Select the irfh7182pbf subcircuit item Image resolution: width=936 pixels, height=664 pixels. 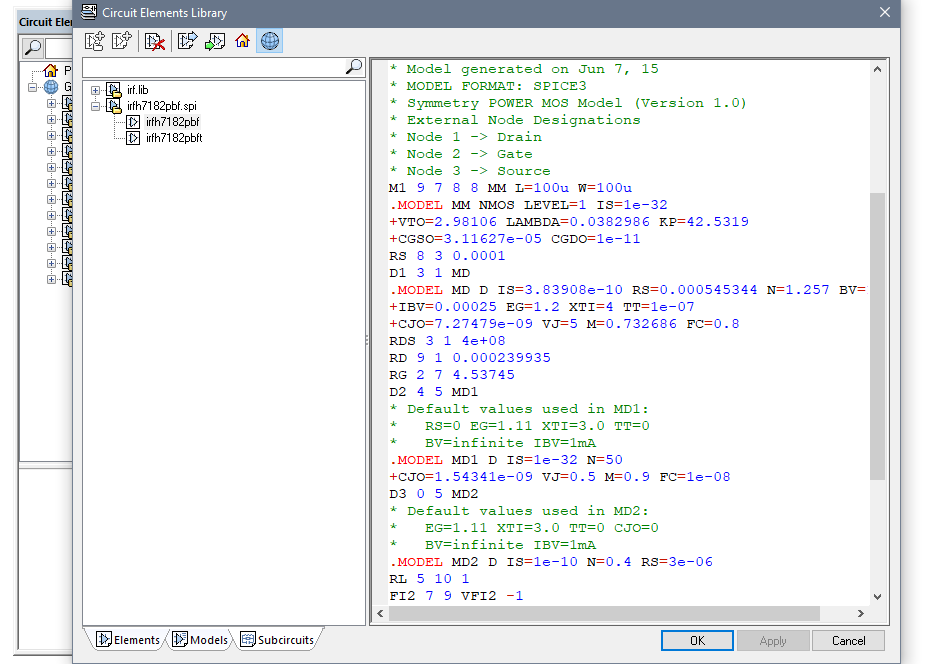[x=173, y=122]
